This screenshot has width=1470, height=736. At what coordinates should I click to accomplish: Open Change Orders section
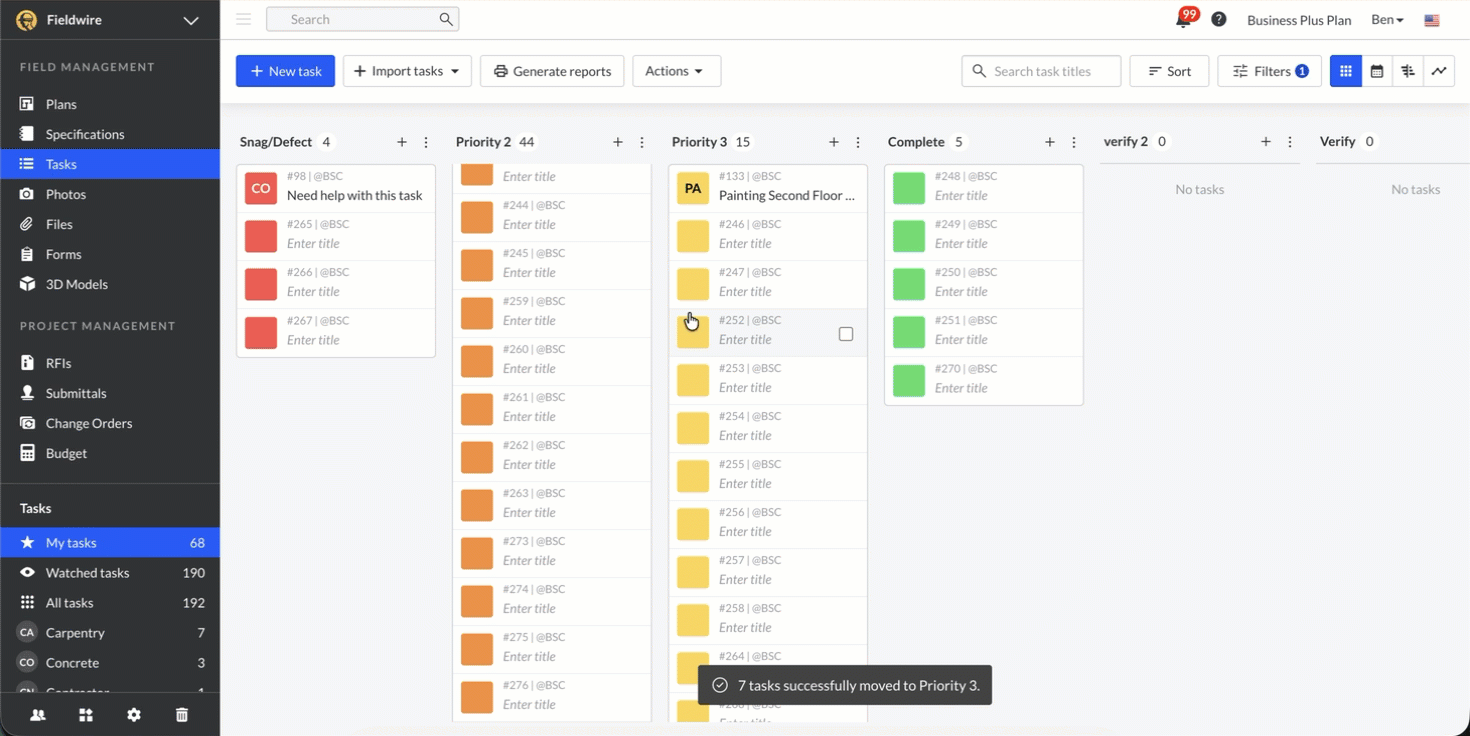click(110, 423)
